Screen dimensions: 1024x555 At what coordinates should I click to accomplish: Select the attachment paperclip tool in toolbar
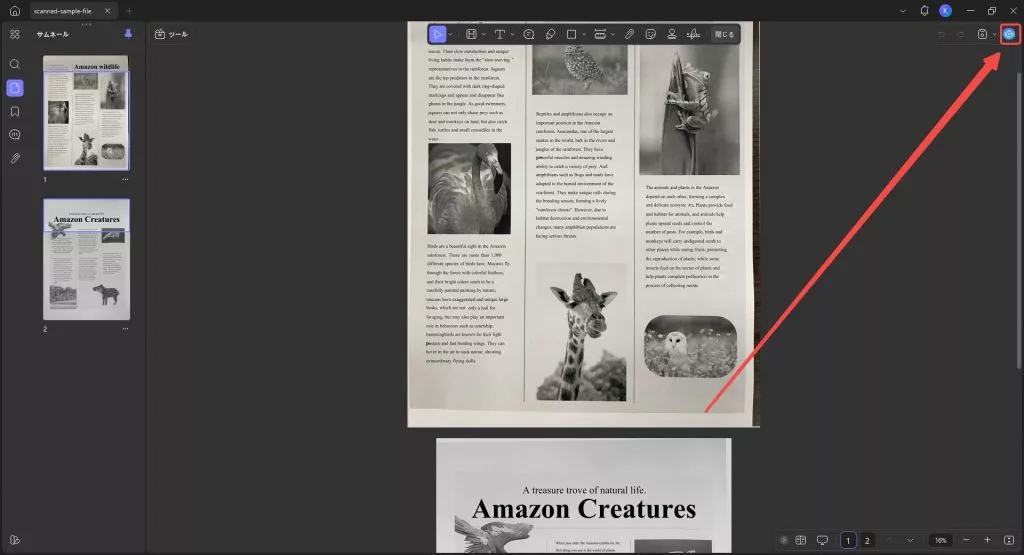(630, 34)
